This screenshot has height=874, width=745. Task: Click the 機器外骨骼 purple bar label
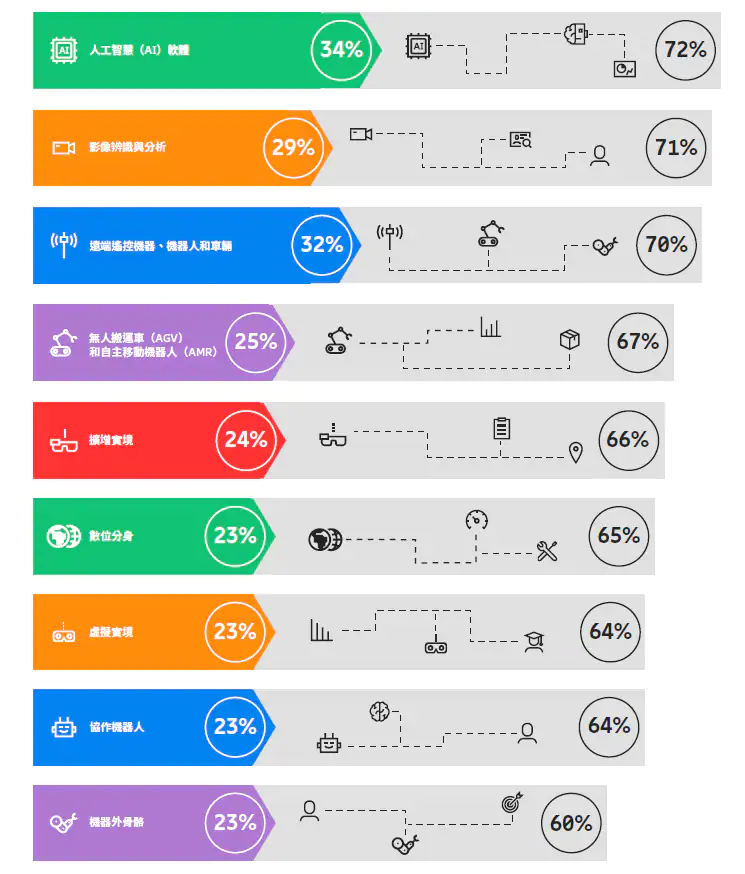point(117,822)
